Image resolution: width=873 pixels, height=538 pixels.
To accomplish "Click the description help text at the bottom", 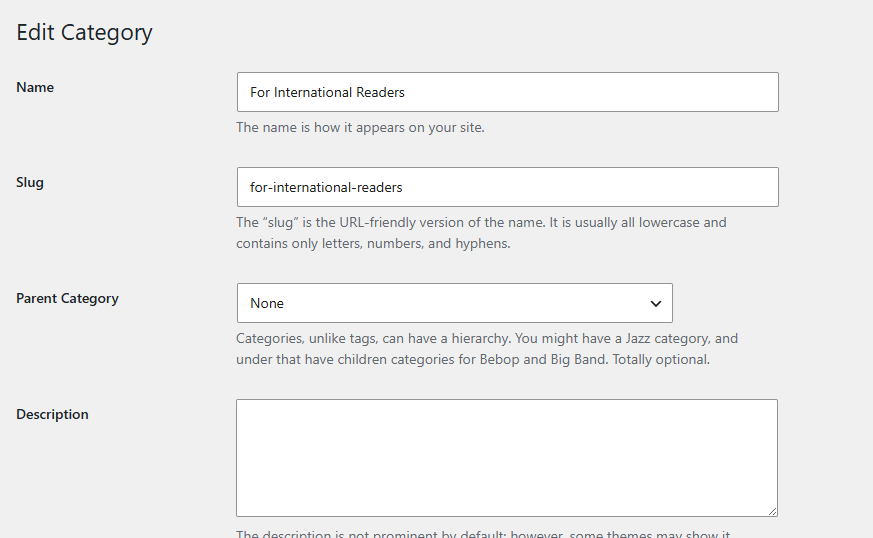I will click(x=483, y=534).
